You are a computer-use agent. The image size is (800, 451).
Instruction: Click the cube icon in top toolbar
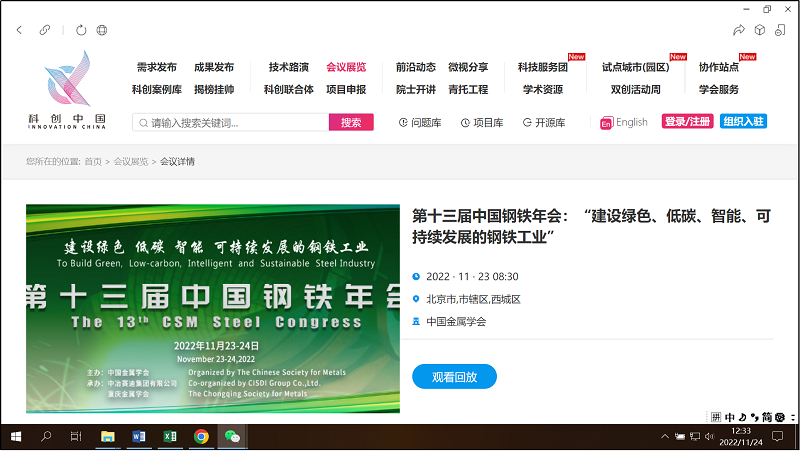coord(760,30)
